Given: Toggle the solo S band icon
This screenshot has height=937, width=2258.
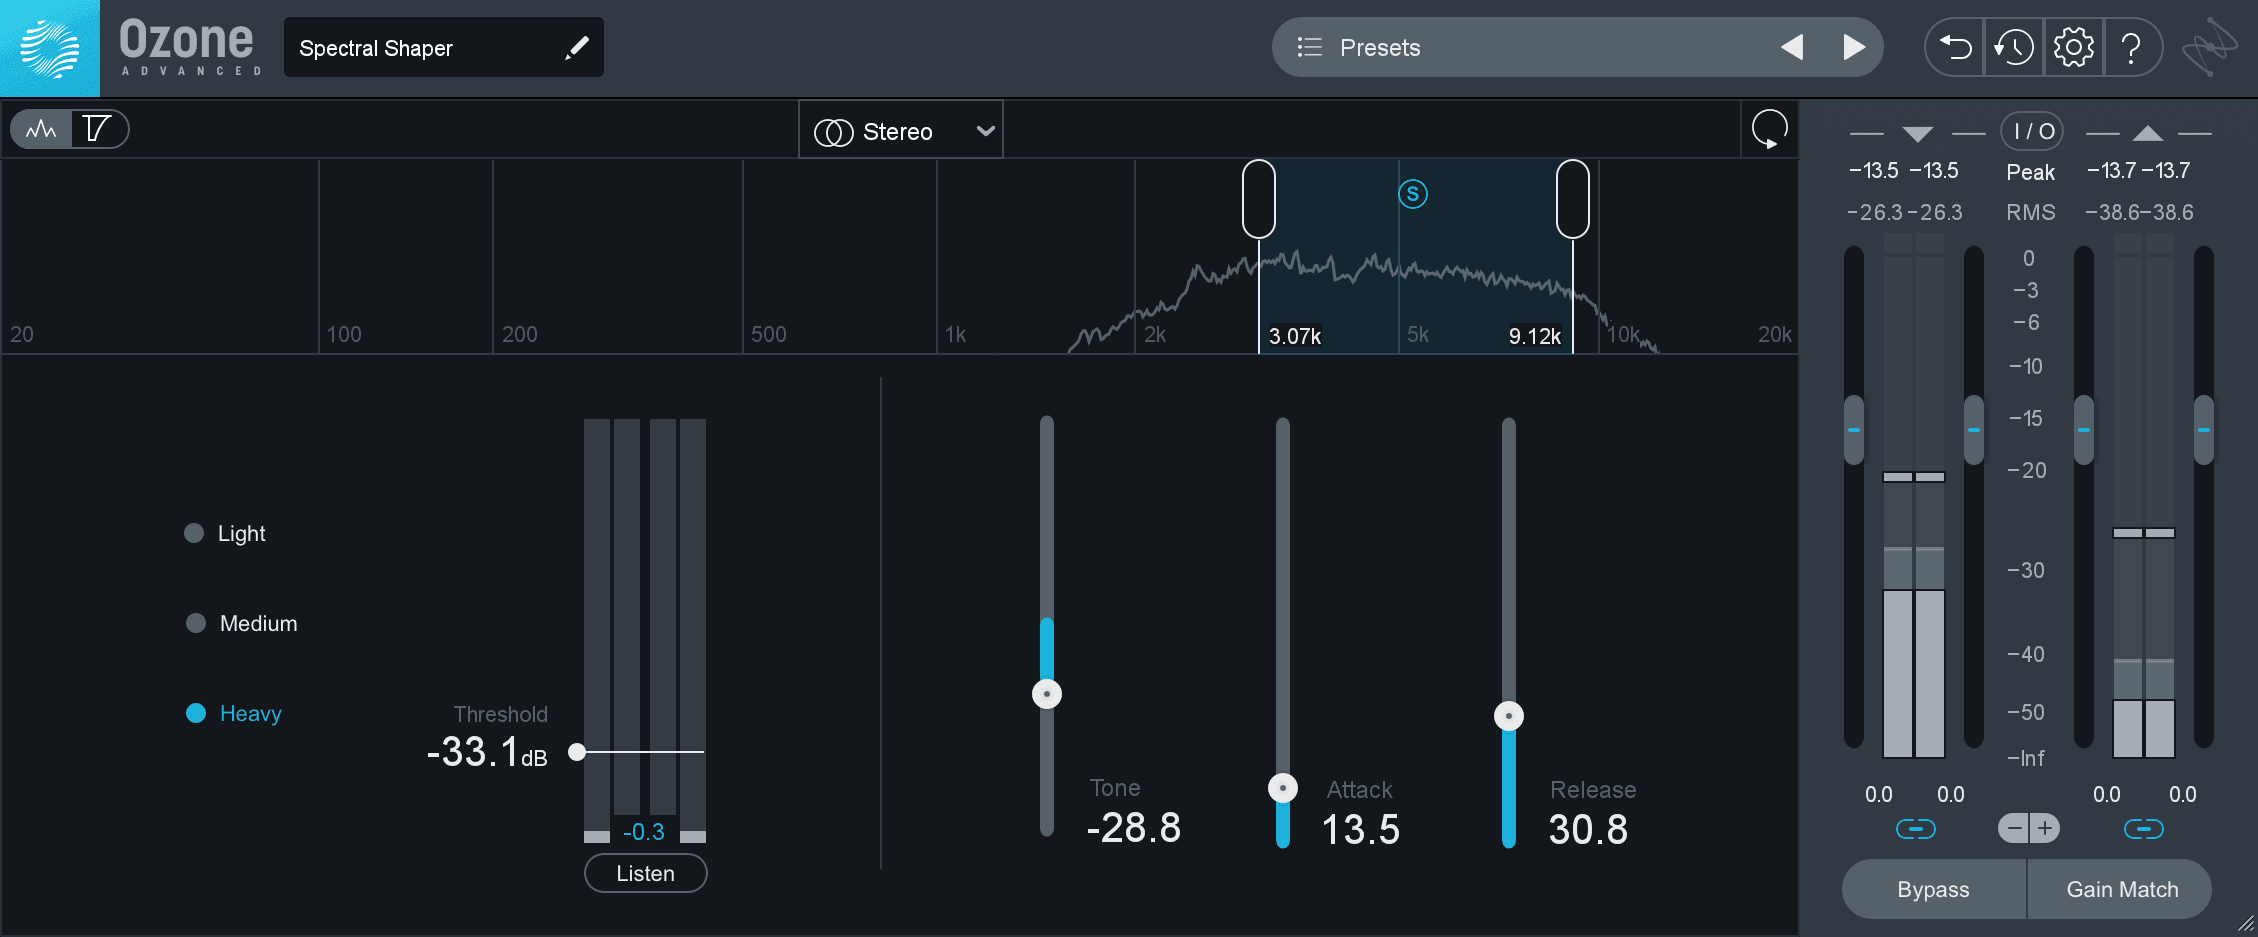Looking at the screenshot, I should tap(1412, 194).
